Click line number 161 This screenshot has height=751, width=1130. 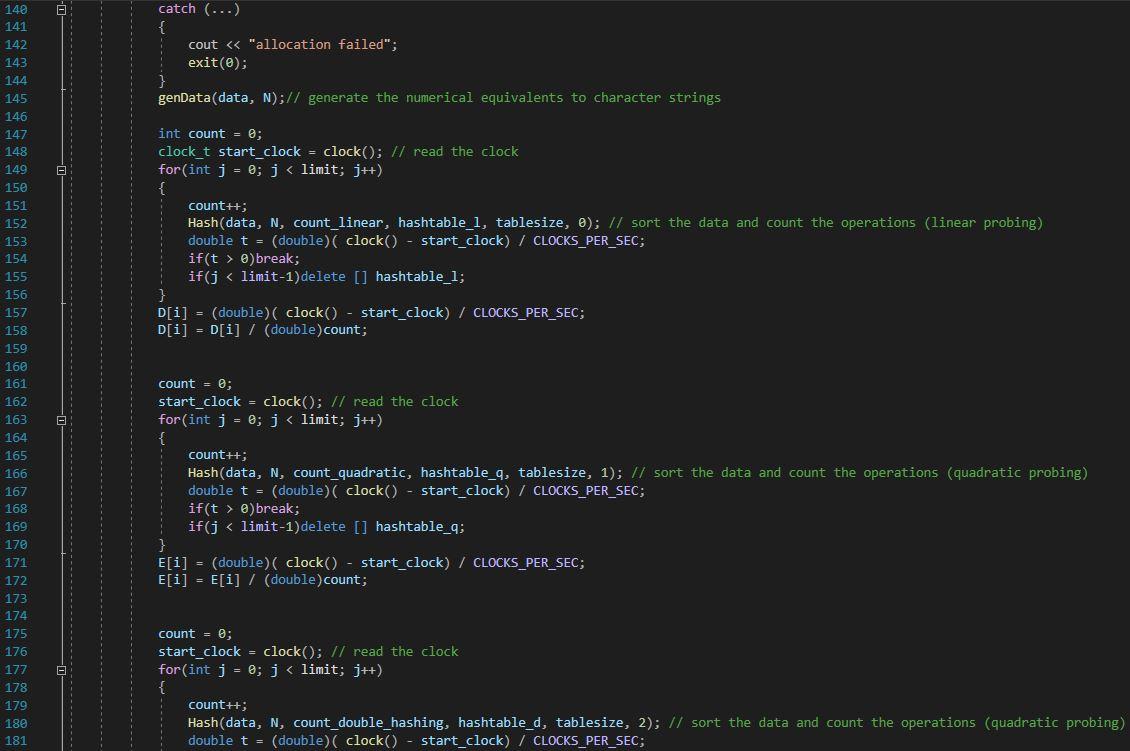point(15,383)
